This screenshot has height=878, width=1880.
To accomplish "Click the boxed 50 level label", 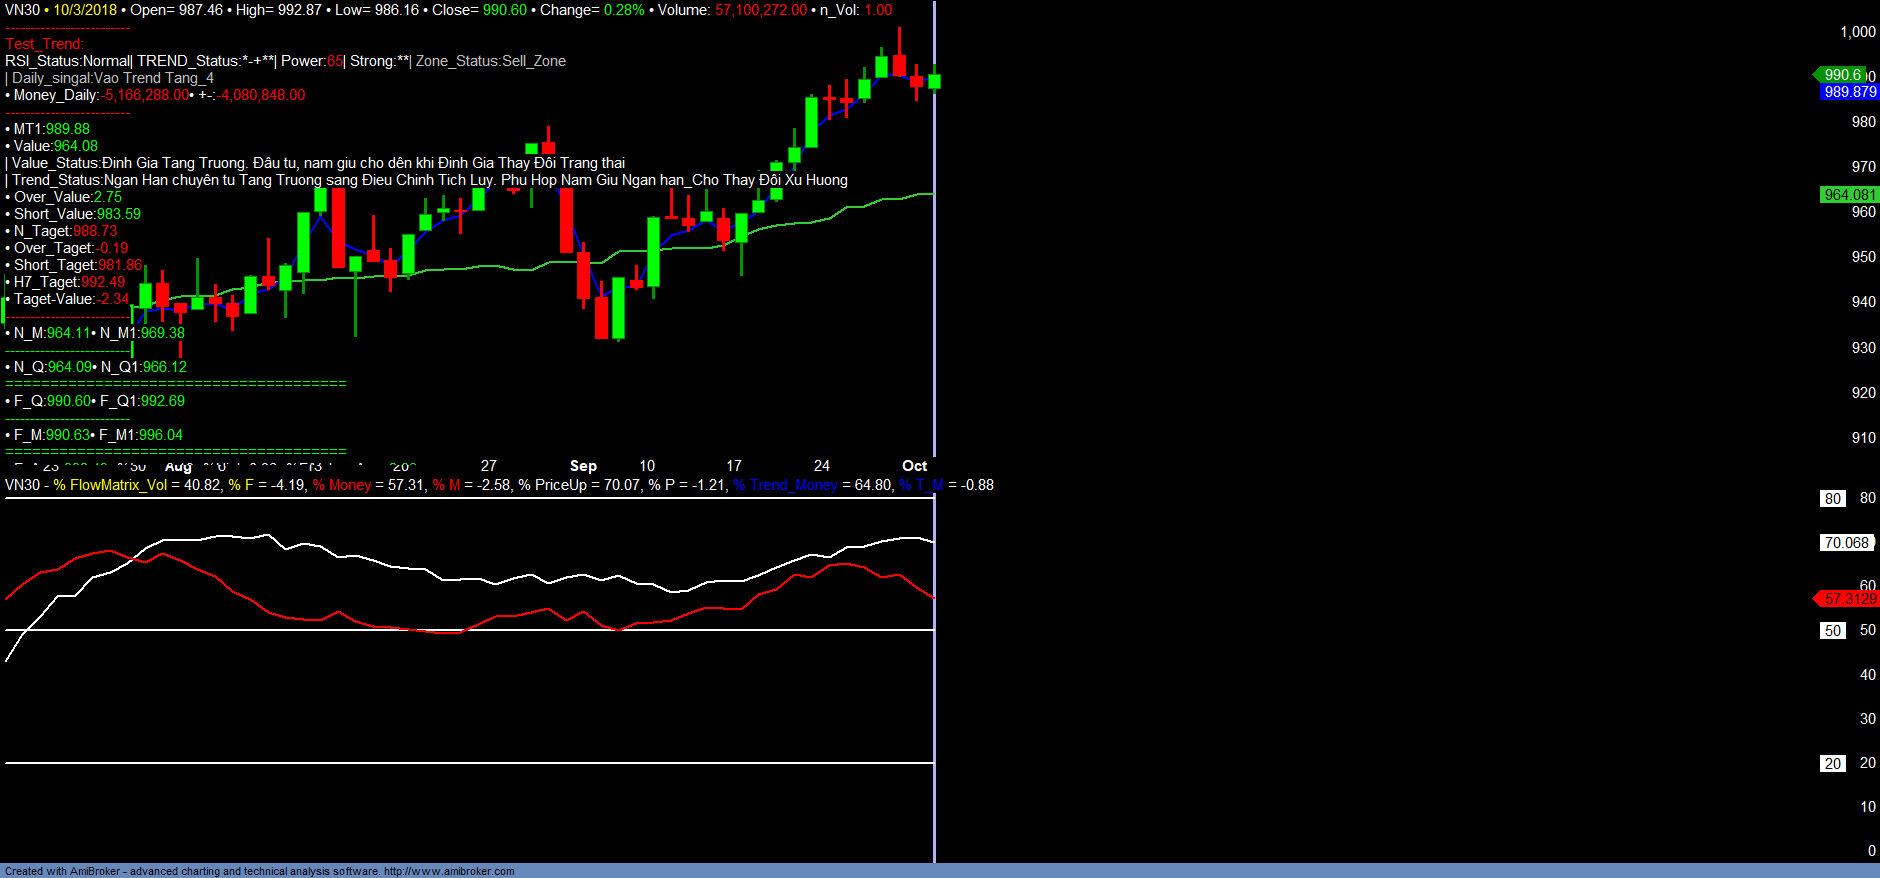I will (1832, 631).
